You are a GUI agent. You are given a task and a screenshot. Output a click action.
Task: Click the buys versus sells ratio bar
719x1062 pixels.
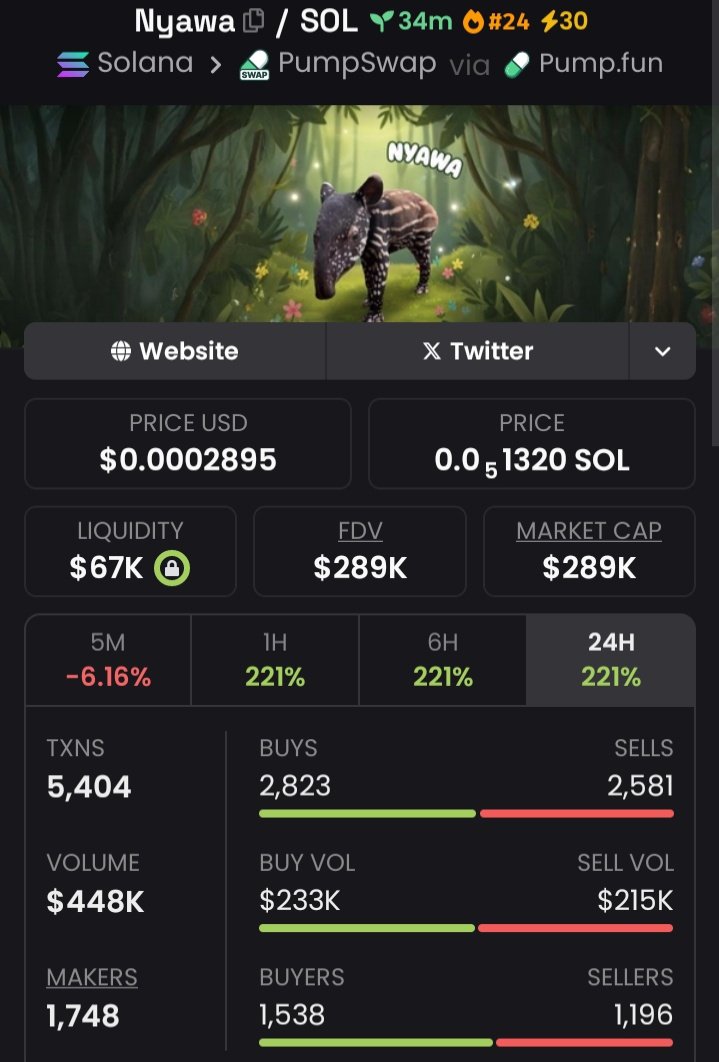(466, 813)
